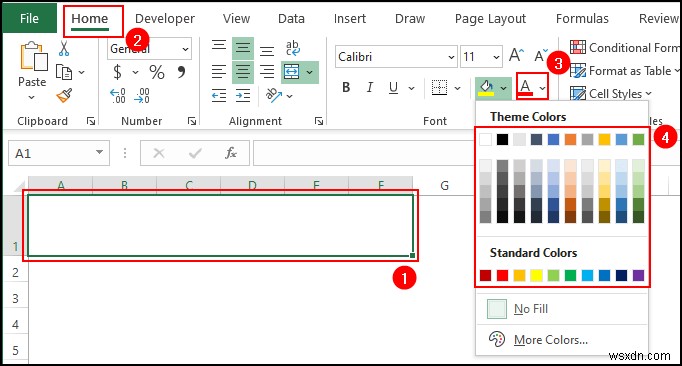
Task: Click the Wrap Text icon
Action: [x=293, y=48]
